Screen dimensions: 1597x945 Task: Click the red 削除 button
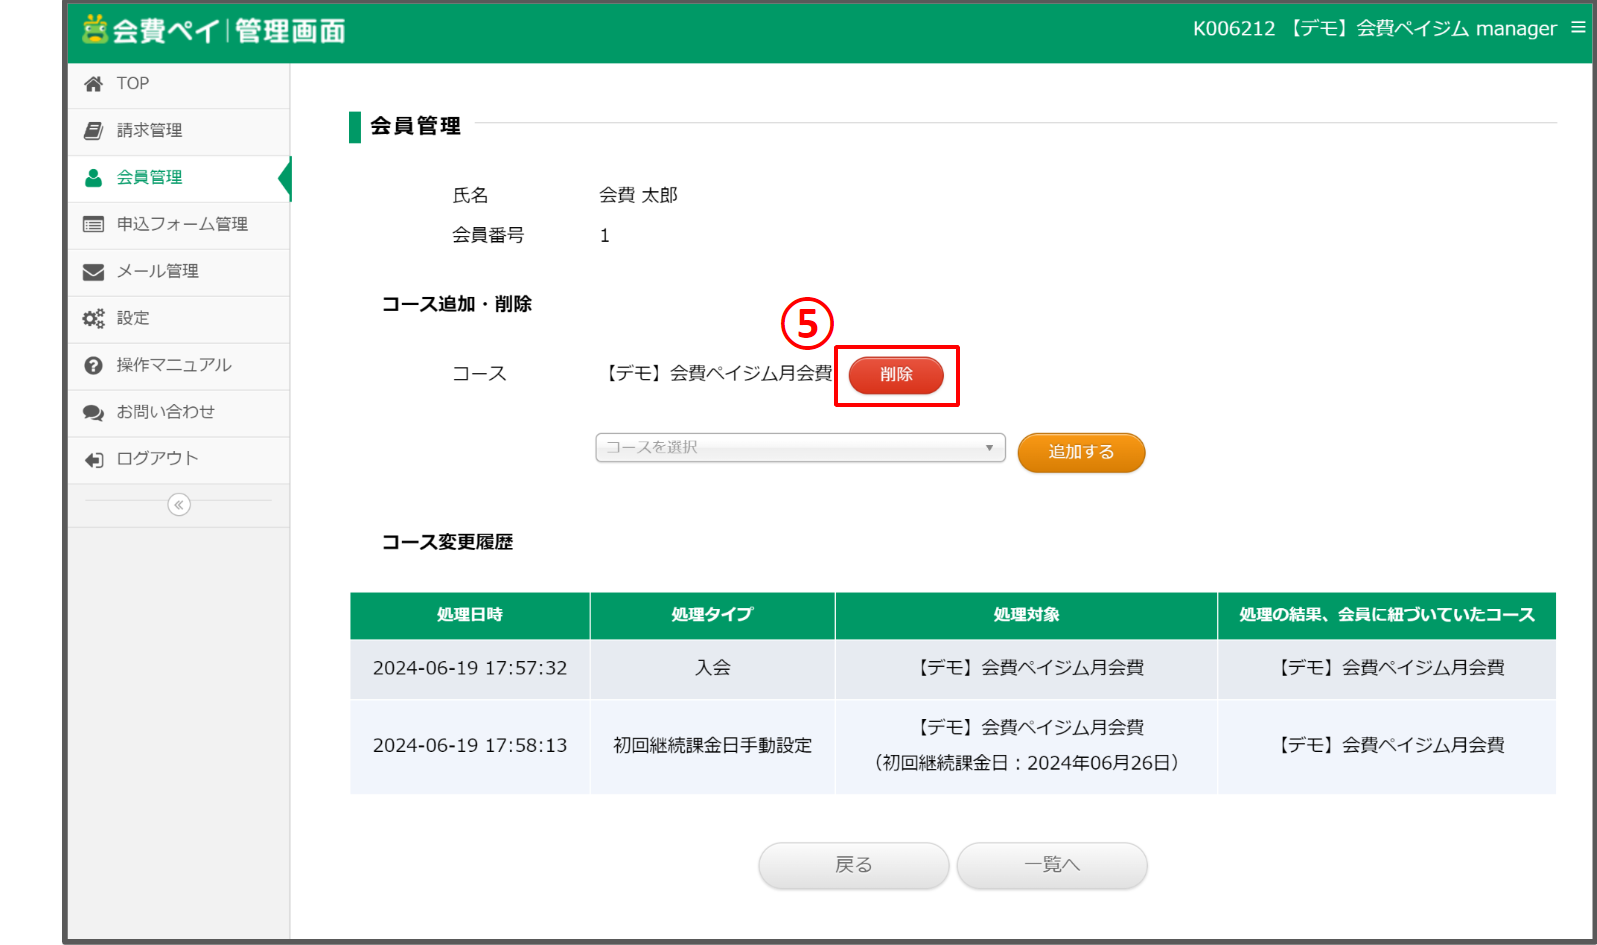[x=896, y=375]
